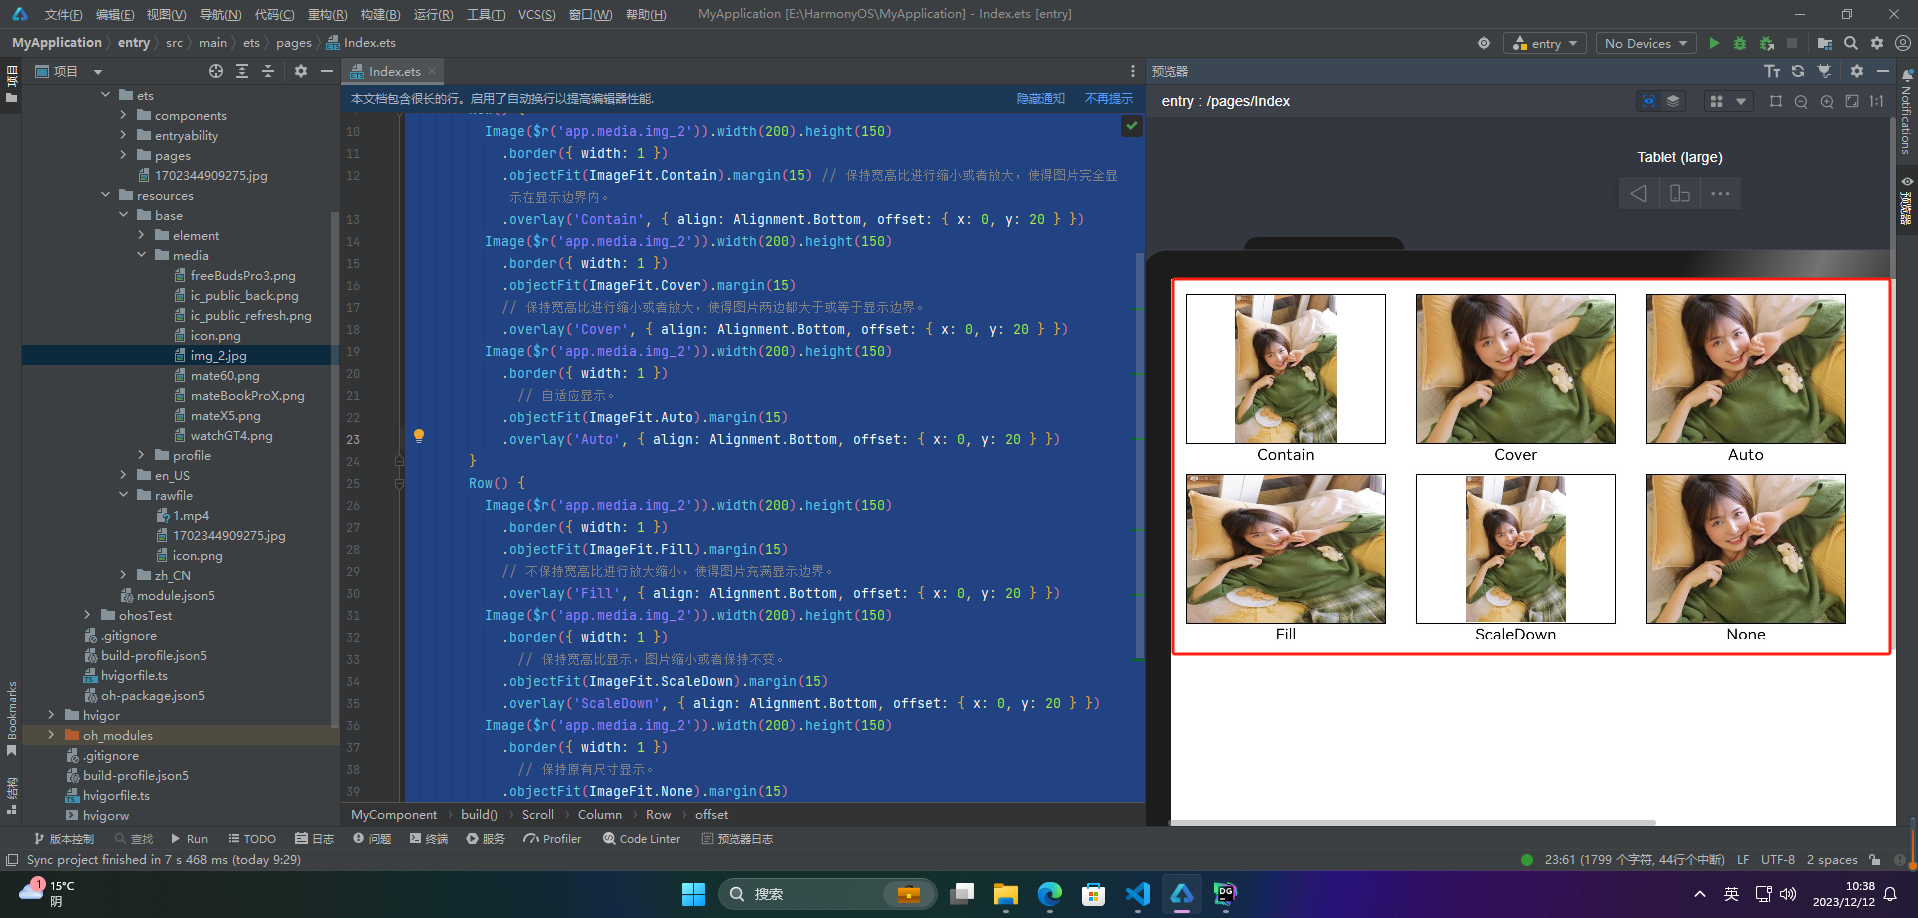Toggle the inspector eye mode in previewer

click(1649, 101)
